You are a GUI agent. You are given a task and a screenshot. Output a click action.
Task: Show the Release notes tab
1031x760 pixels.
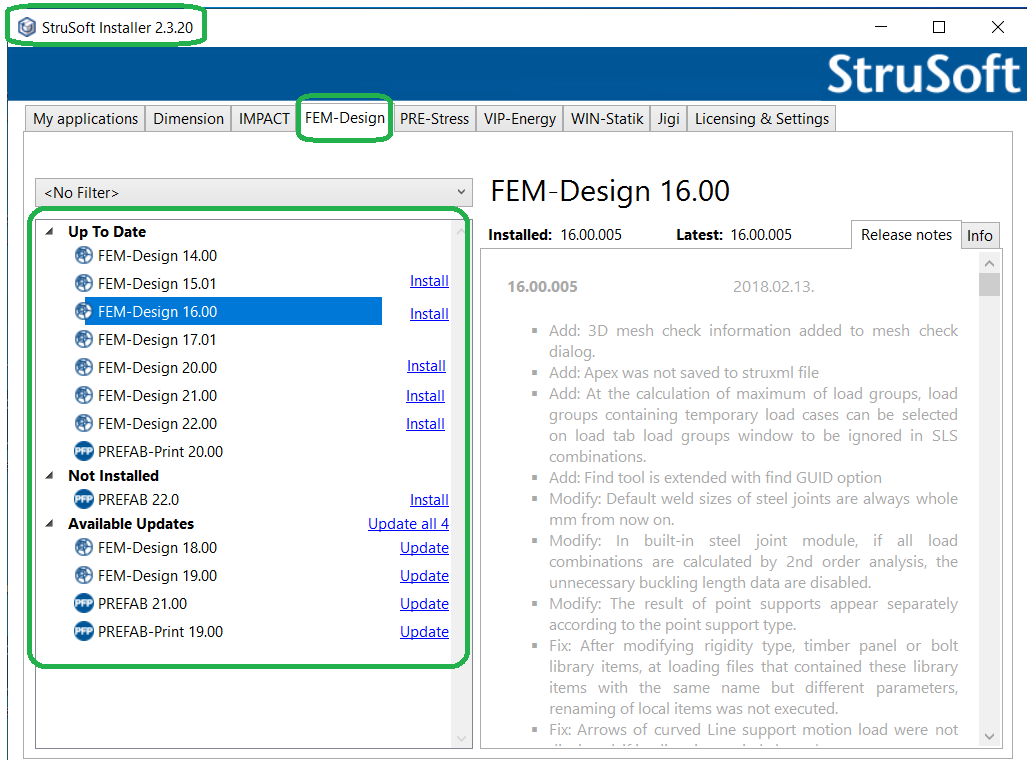pyautogui.click(x=906, y=235)
